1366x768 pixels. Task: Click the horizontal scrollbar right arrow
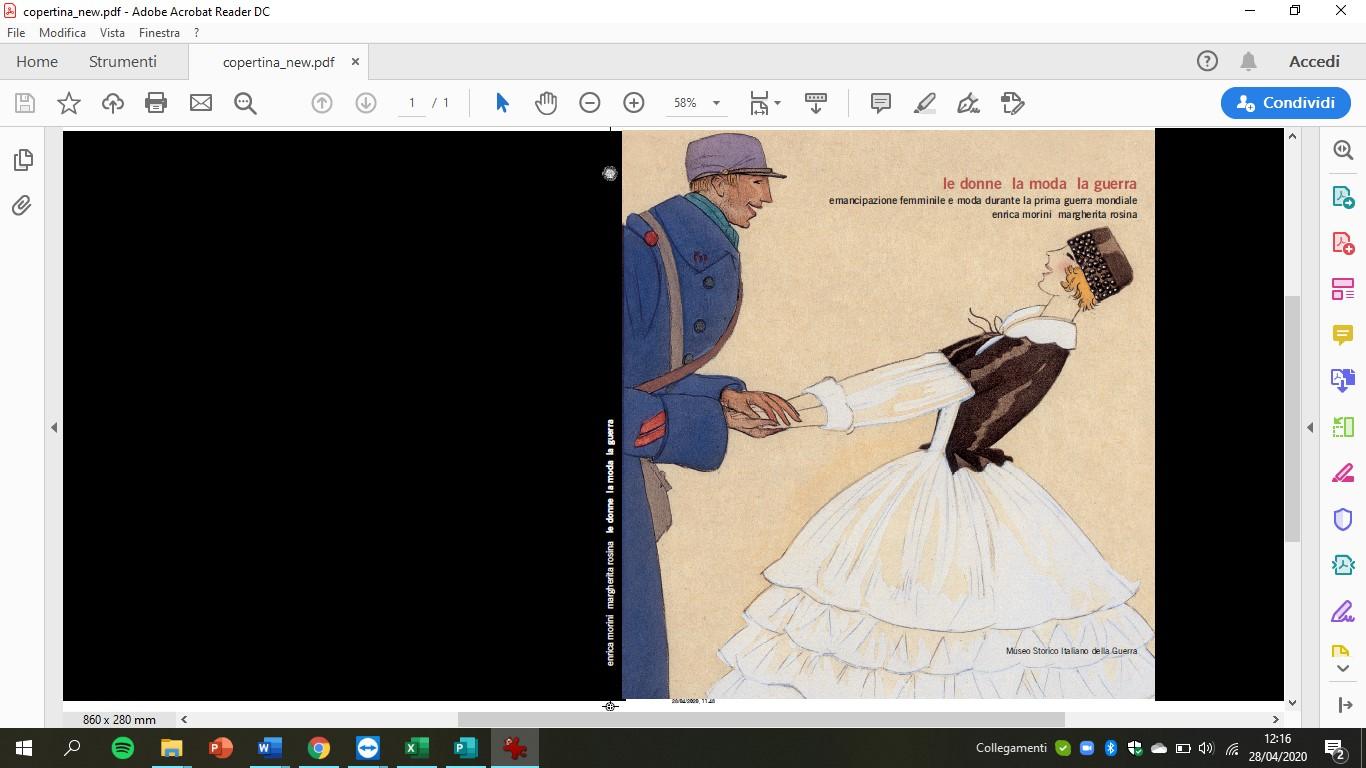[1275, 719]
